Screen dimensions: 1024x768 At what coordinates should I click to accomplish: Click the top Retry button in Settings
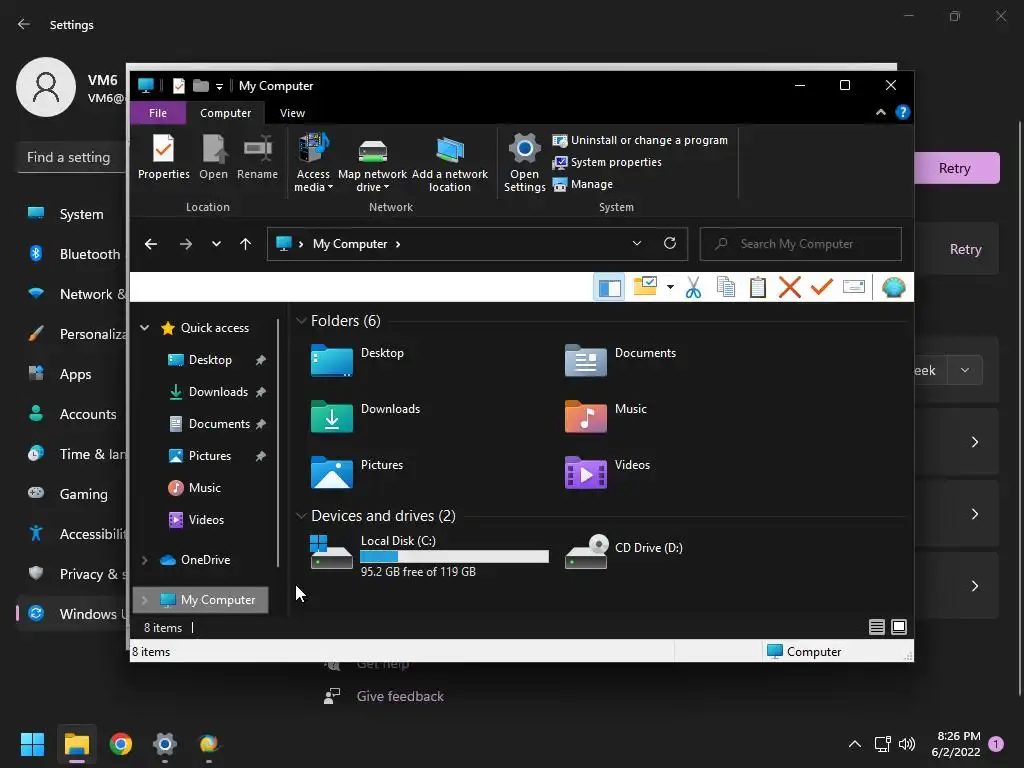(955, 168)
